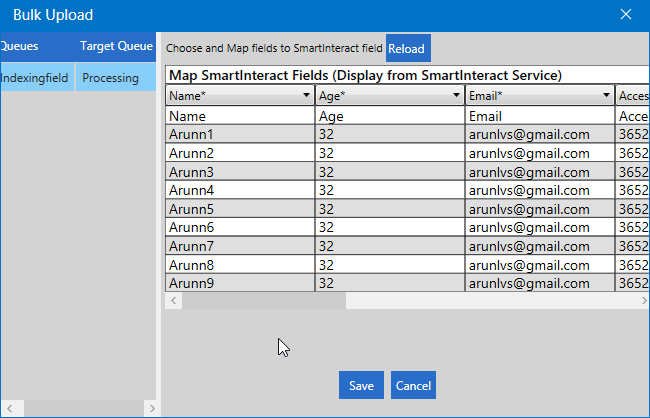
Task: Close the Bulk Upload dialog
Action: (x=626, y=15)
